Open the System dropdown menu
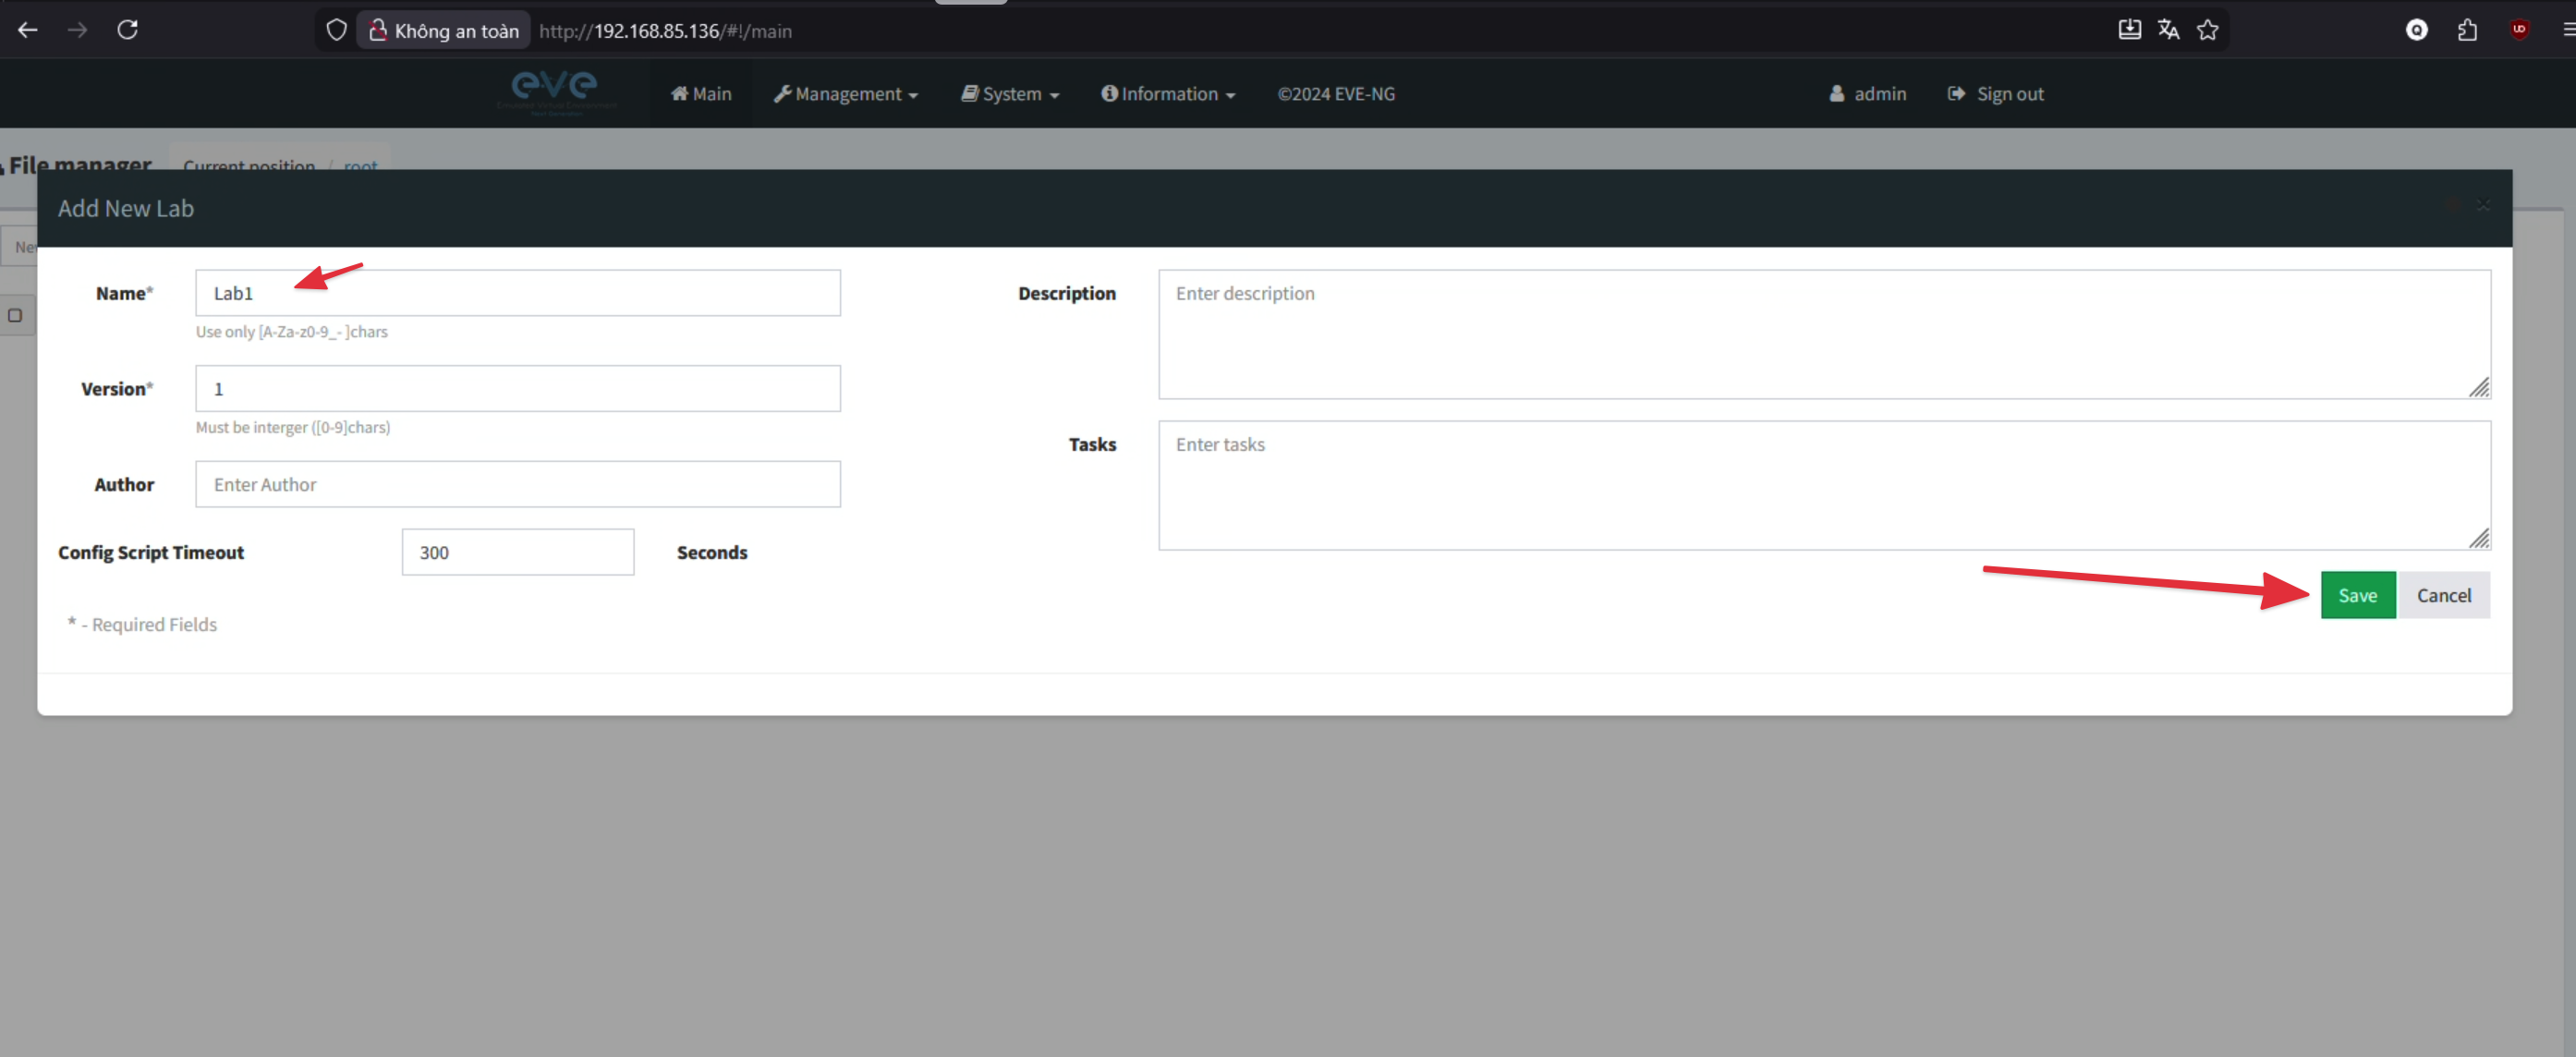This screenshot has width=2576, height=1057. pyautogui.click(x=1010, y=94)
